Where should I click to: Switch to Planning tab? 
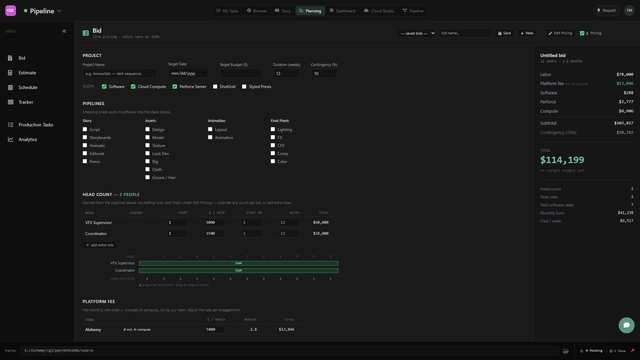[310, 11]
